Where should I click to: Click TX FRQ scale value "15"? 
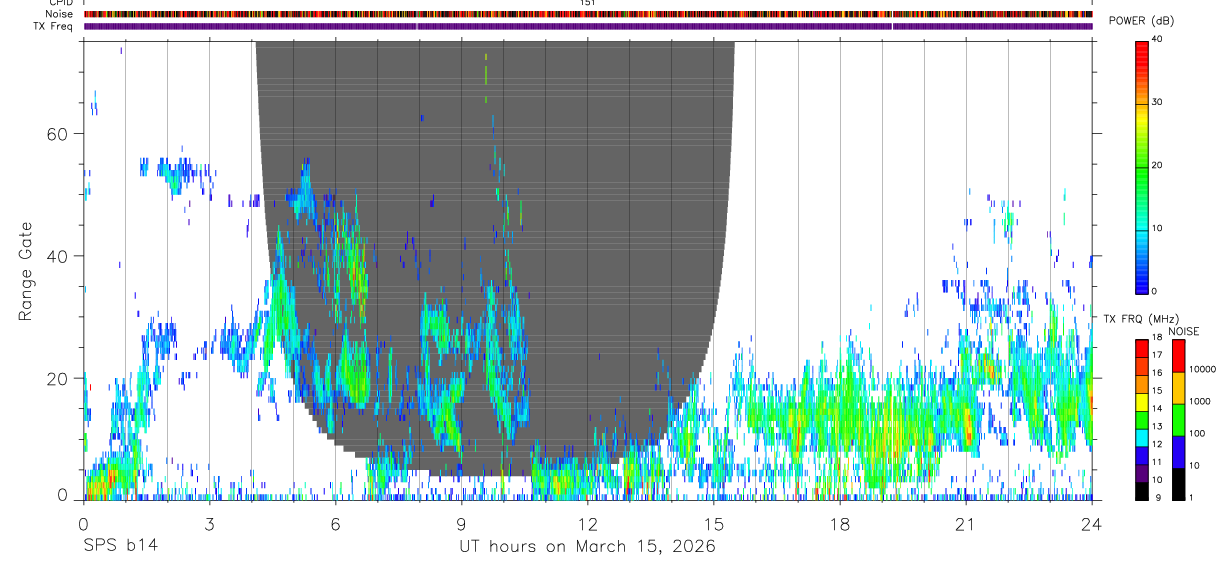coord(1156,390)
